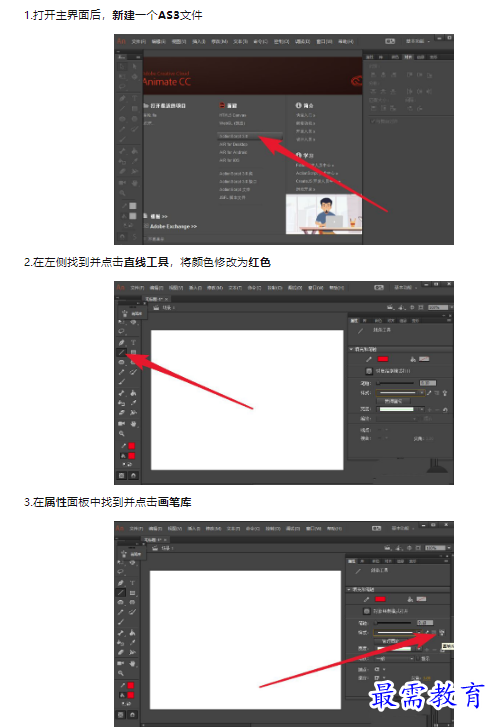Click WebGL preview entry in step 1

(x=232, y=123)
